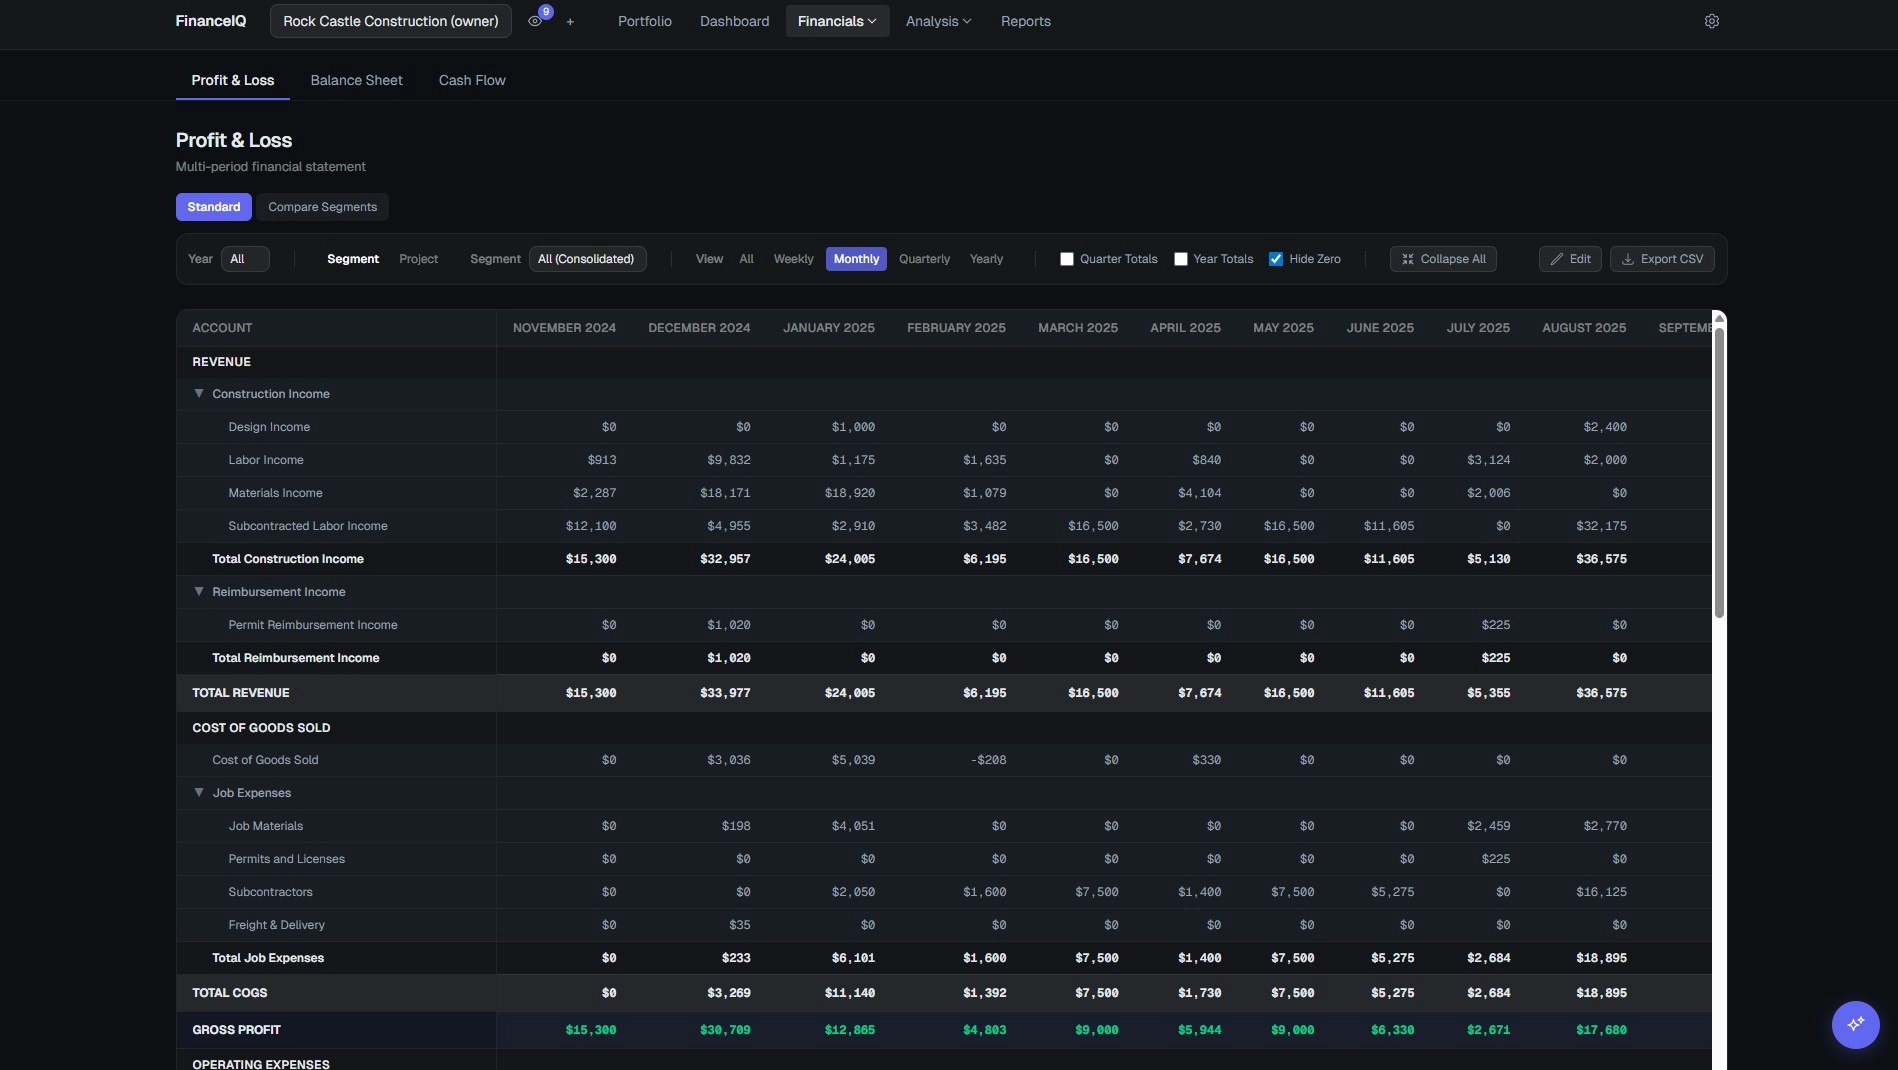Click the eye icon showing 9 watchers

coord(535,20)
